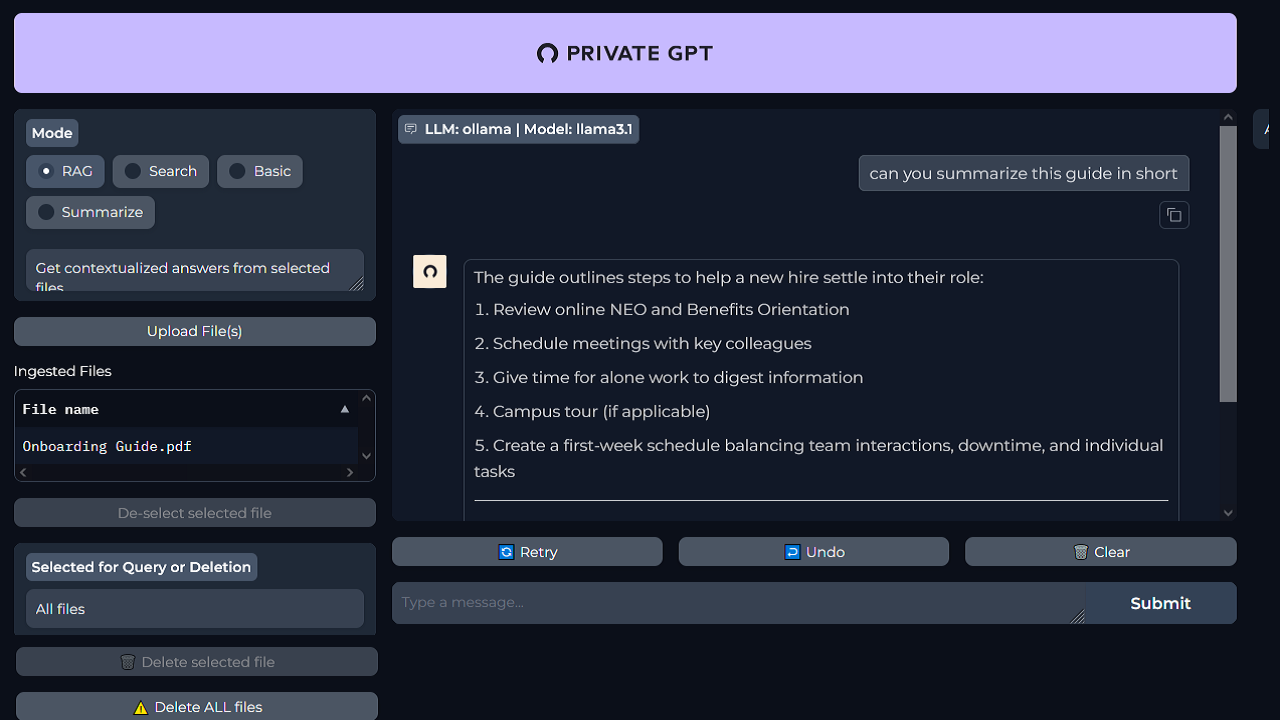Sort by File name column arrow

[345, 409]
